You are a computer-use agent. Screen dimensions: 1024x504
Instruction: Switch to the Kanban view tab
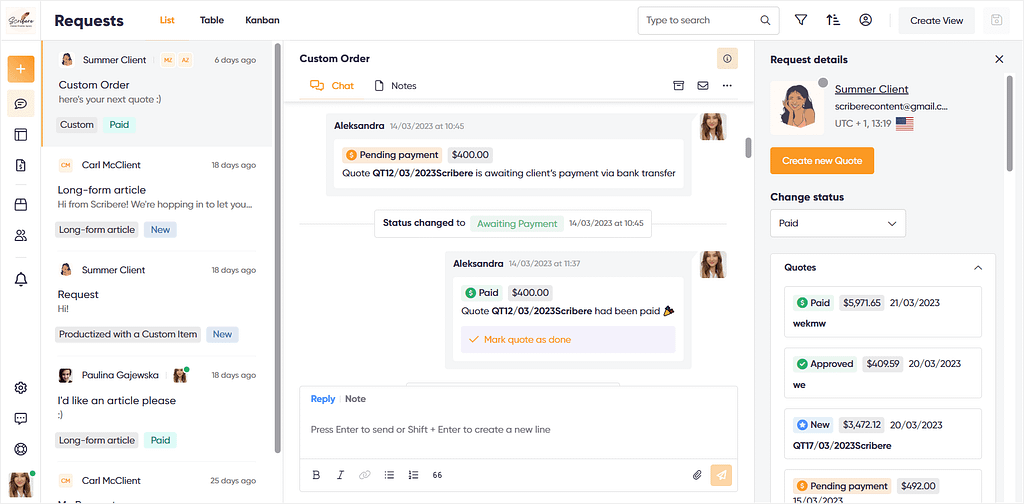[263, 20]
